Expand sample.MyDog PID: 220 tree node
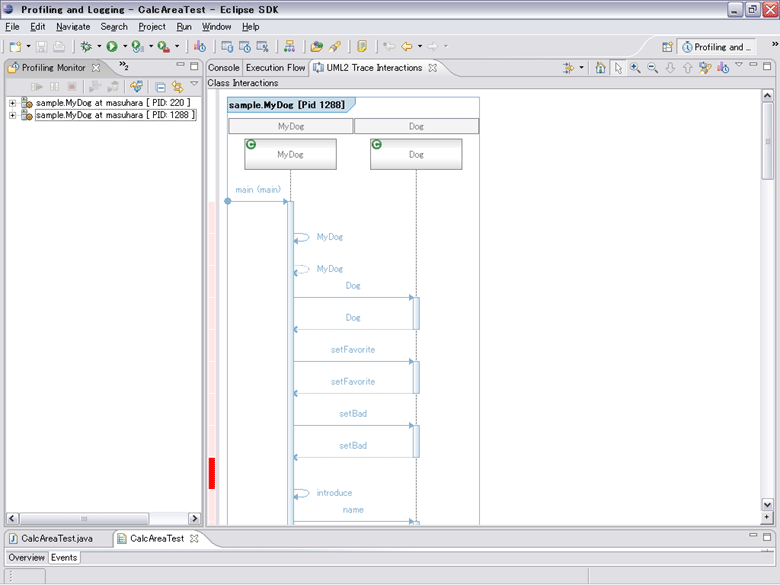780x585 pixels. click(12, 103)
